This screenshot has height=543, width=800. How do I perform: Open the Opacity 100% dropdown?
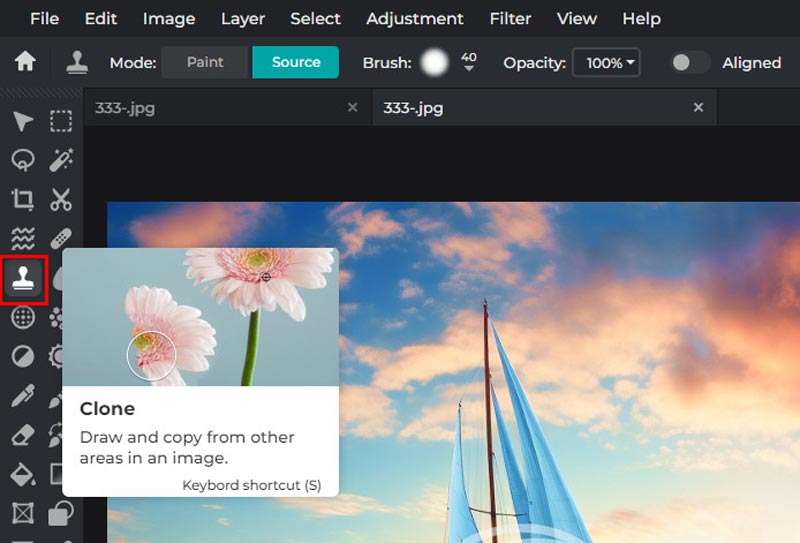point(606,63)
